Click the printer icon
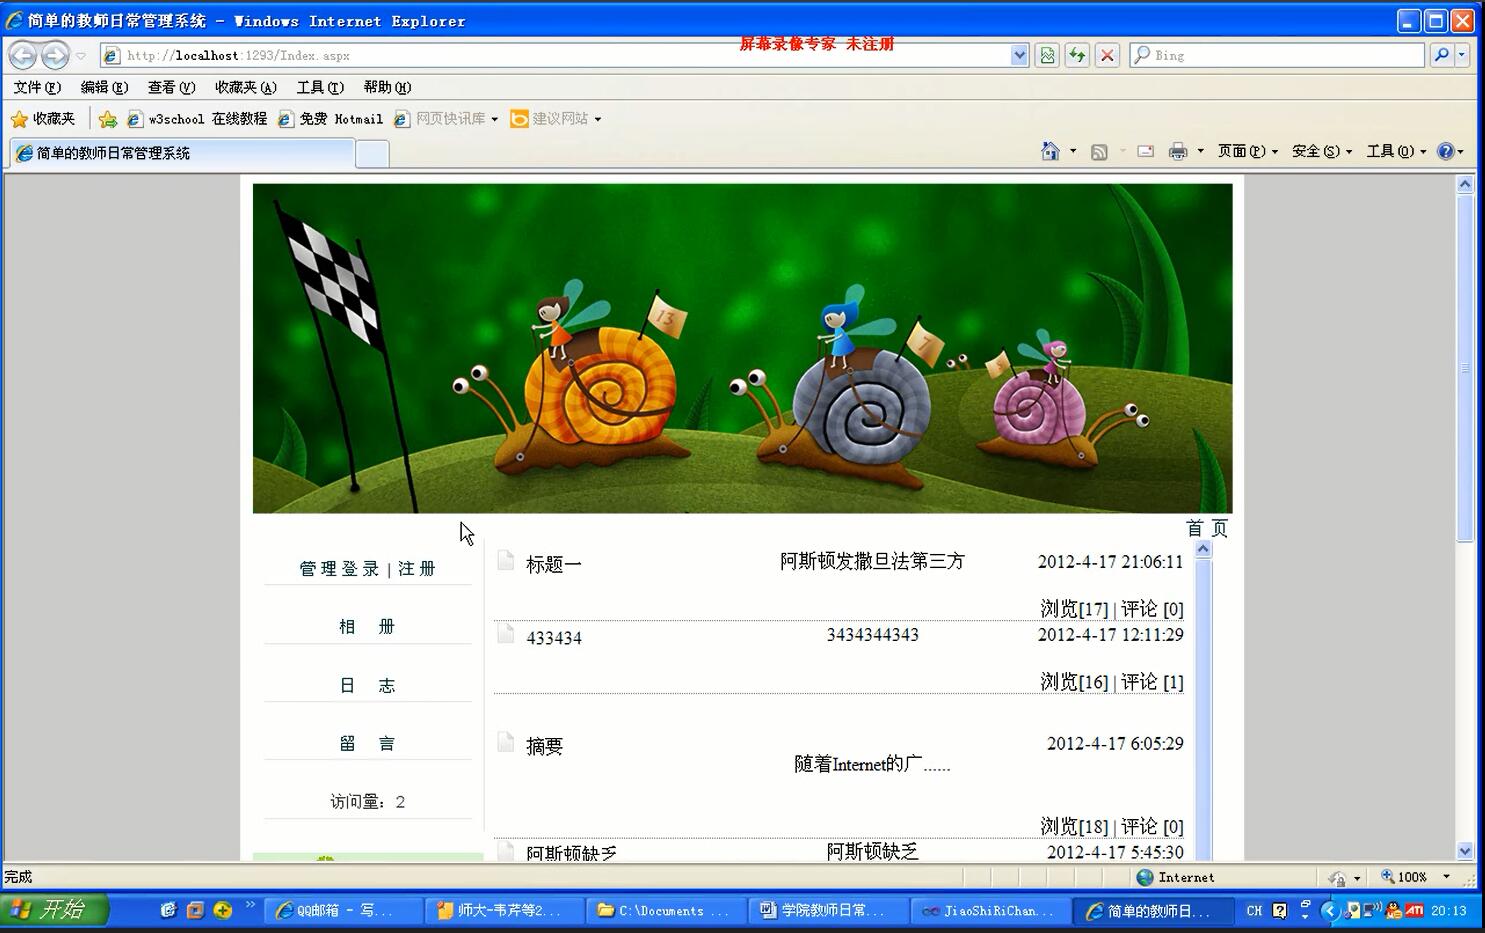 (1178, 151)
